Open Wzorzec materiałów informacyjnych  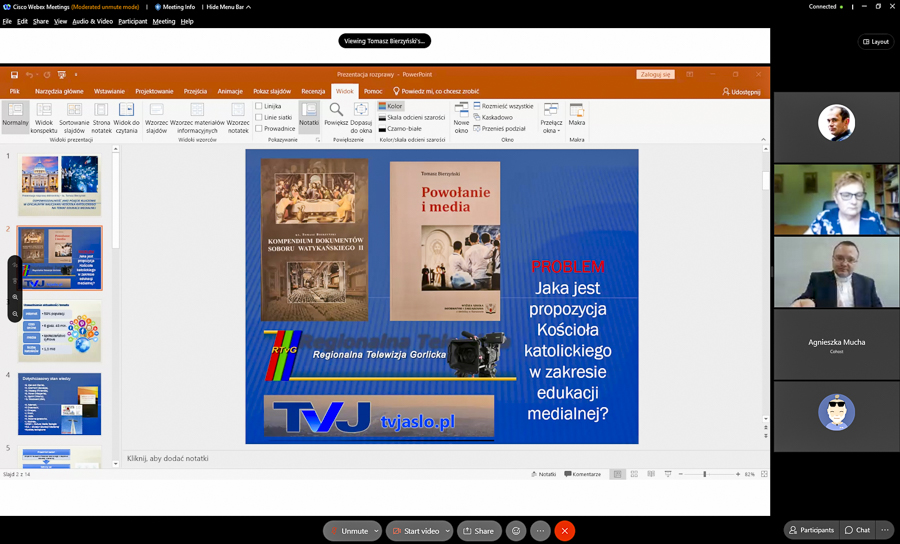click(x=197, y=116)
